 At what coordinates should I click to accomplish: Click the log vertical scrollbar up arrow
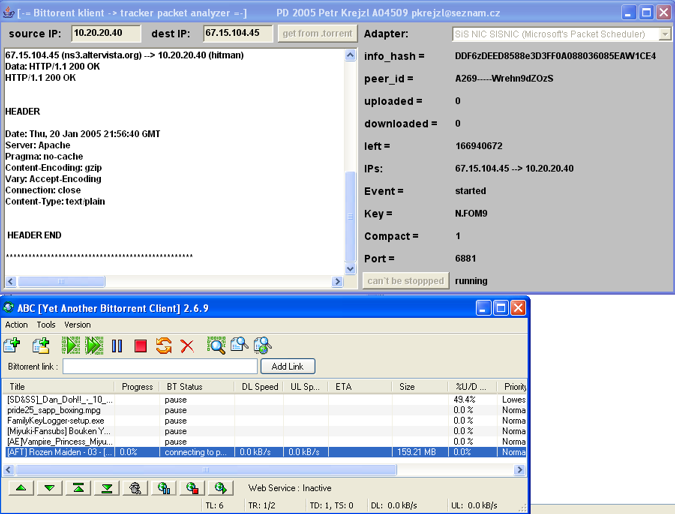tap(350, 55)
